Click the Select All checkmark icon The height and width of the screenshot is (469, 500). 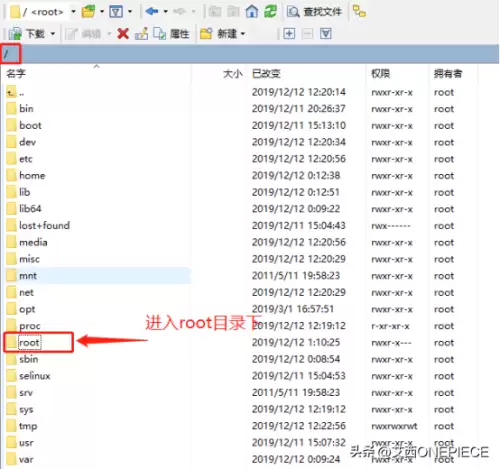pos(326,34)
